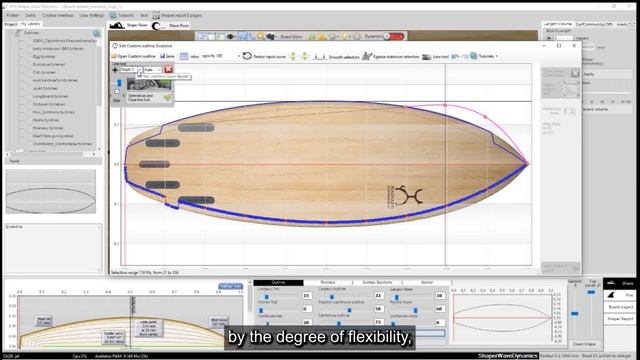Click the color box icon in outline toolbar
640x360 pixels.
coord(184,56)
